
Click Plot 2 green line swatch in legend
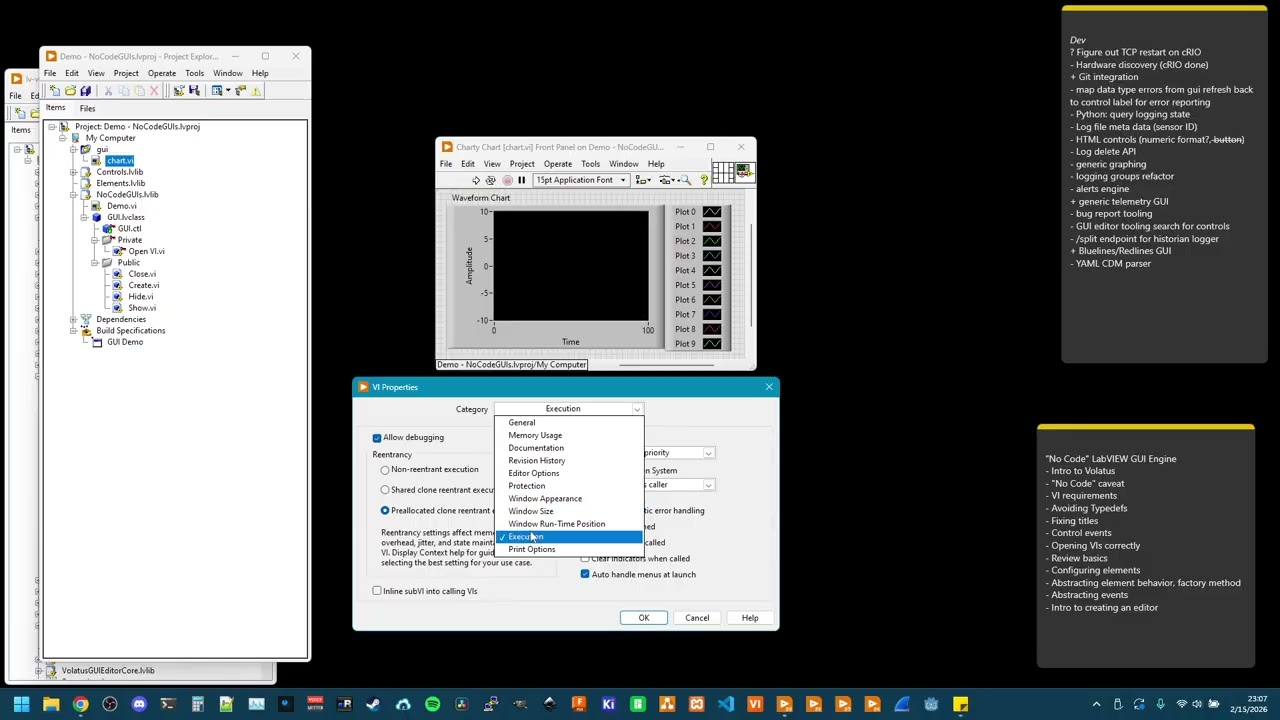pyautogui.click(x=712, y=241)
